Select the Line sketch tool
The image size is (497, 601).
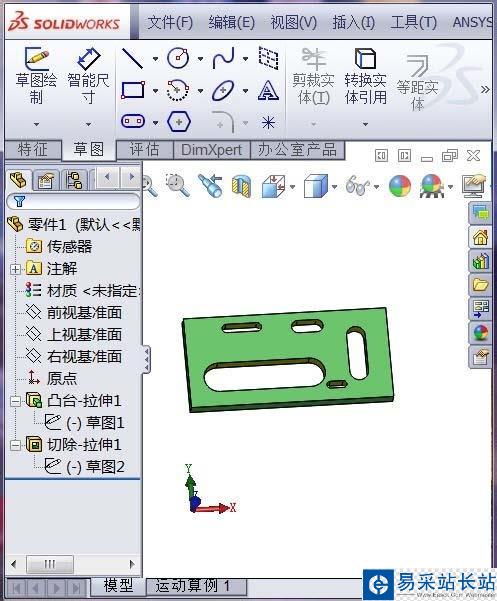(132, 58)
